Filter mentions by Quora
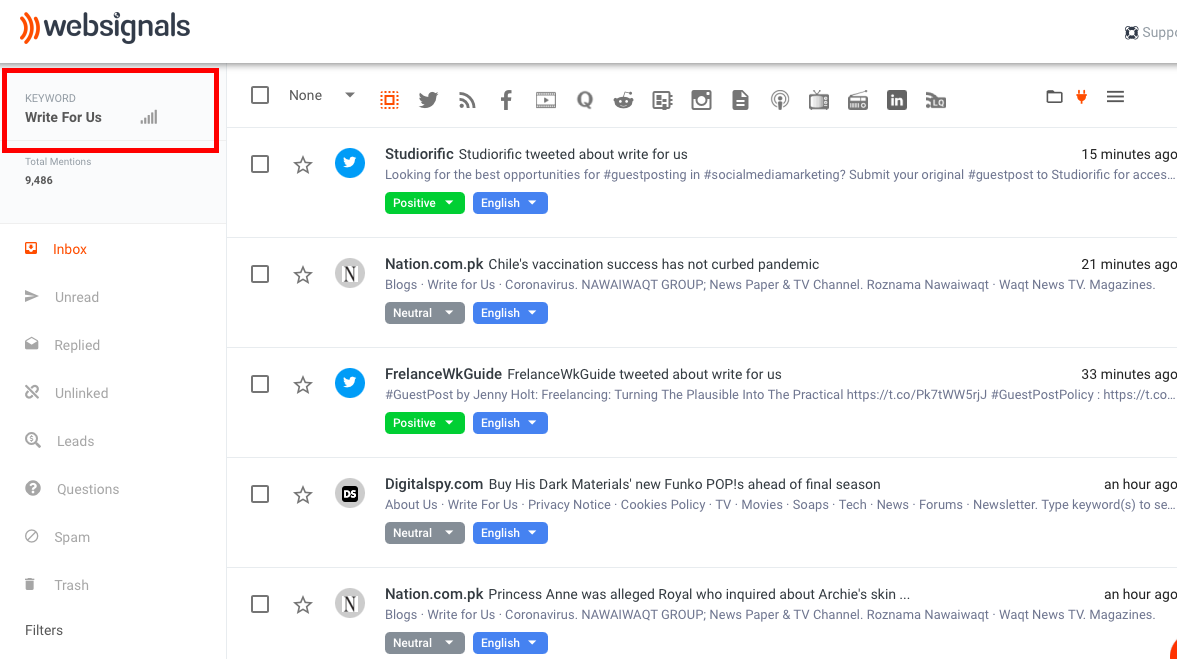 (x=585, y=100)
